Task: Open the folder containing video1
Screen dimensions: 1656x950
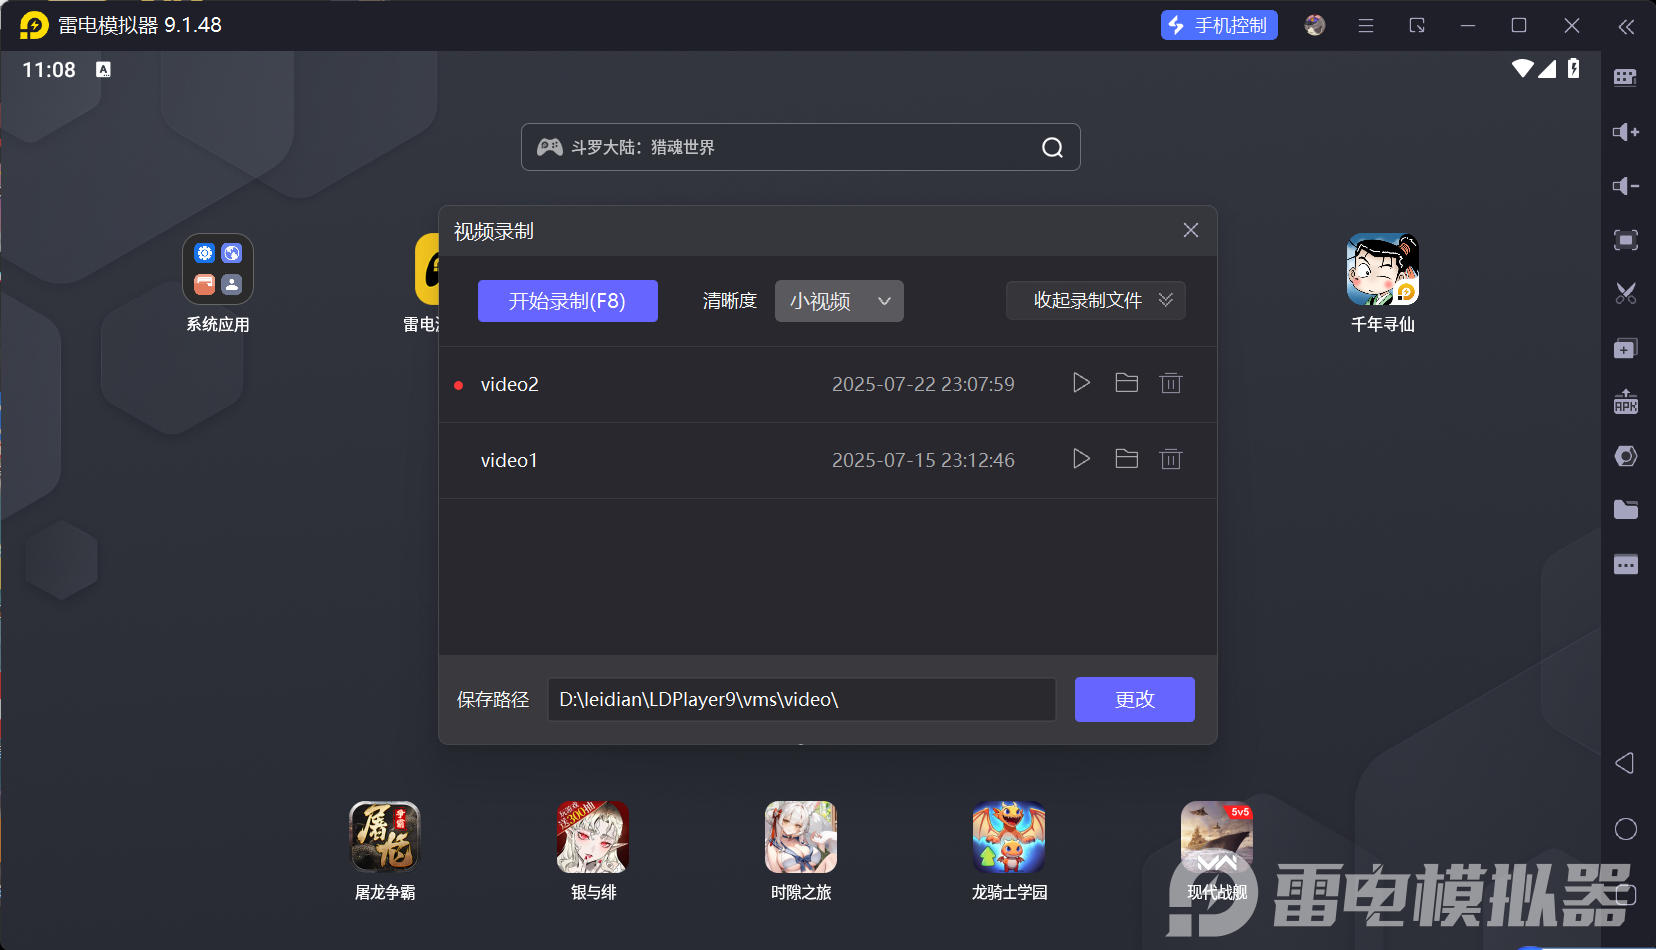Action: tap(1127, 459)
